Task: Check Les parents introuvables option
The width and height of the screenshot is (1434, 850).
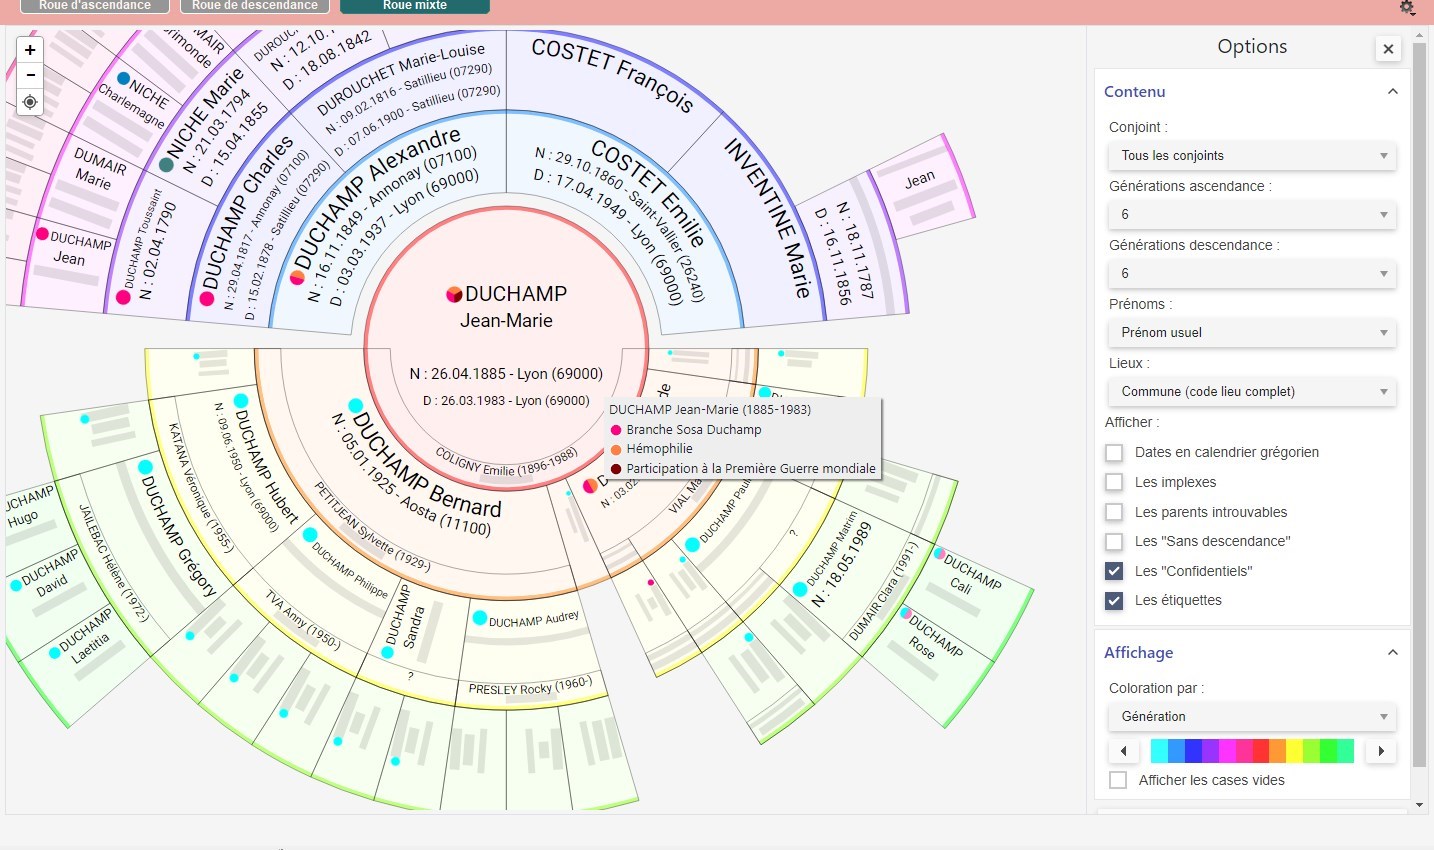Action: click(x=1114, y=512)
